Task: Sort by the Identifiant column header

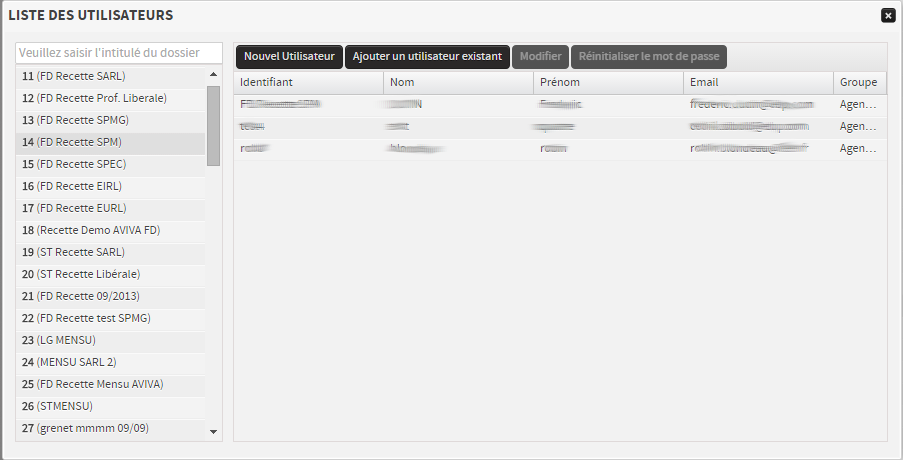Action: [x=307, y=82]
